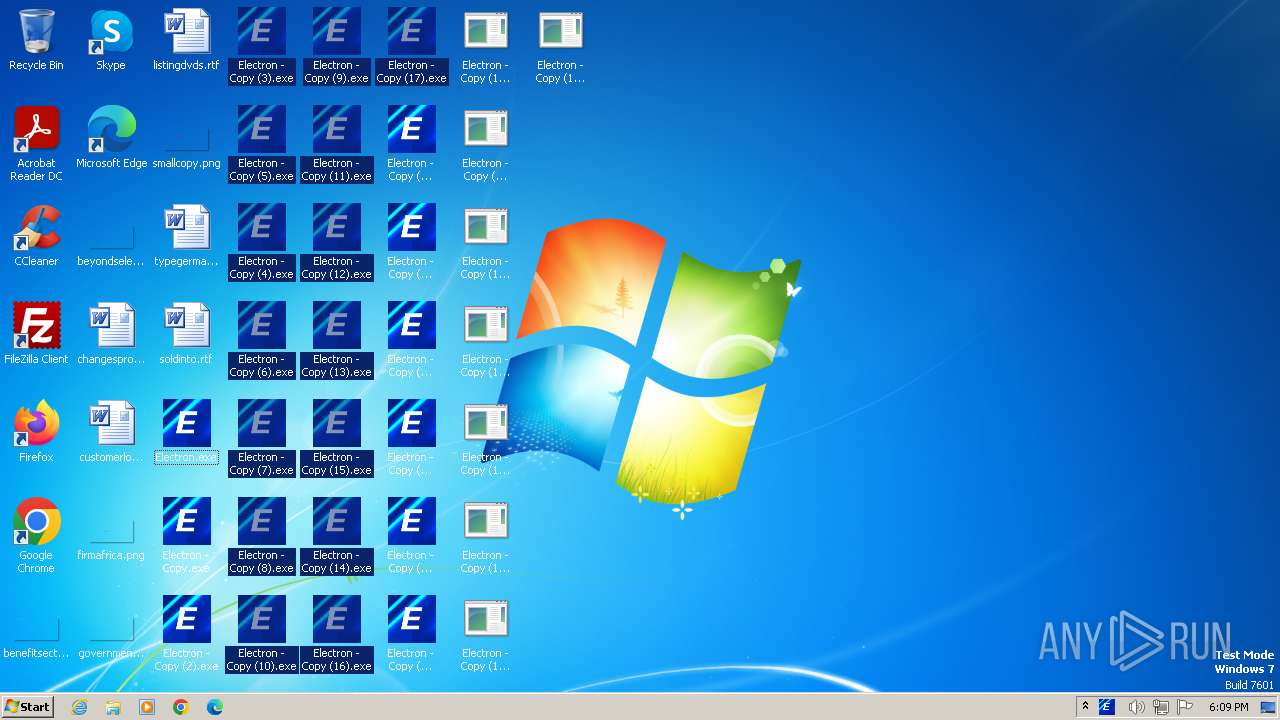Select the Electron - Copy (6).exe icon

[261, 339]
